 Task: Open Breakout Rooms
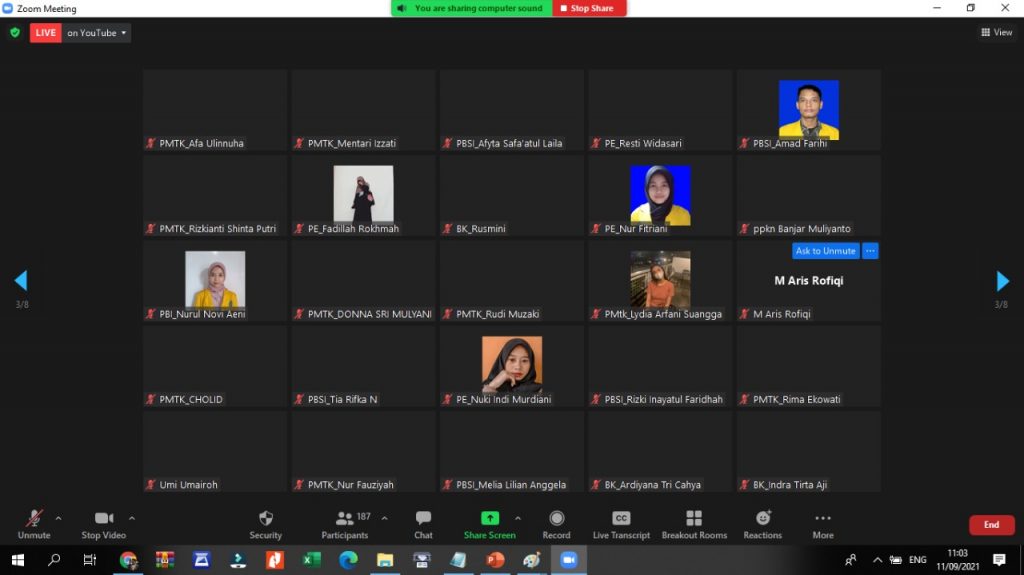pyautogui.click(x=694, y=518)
